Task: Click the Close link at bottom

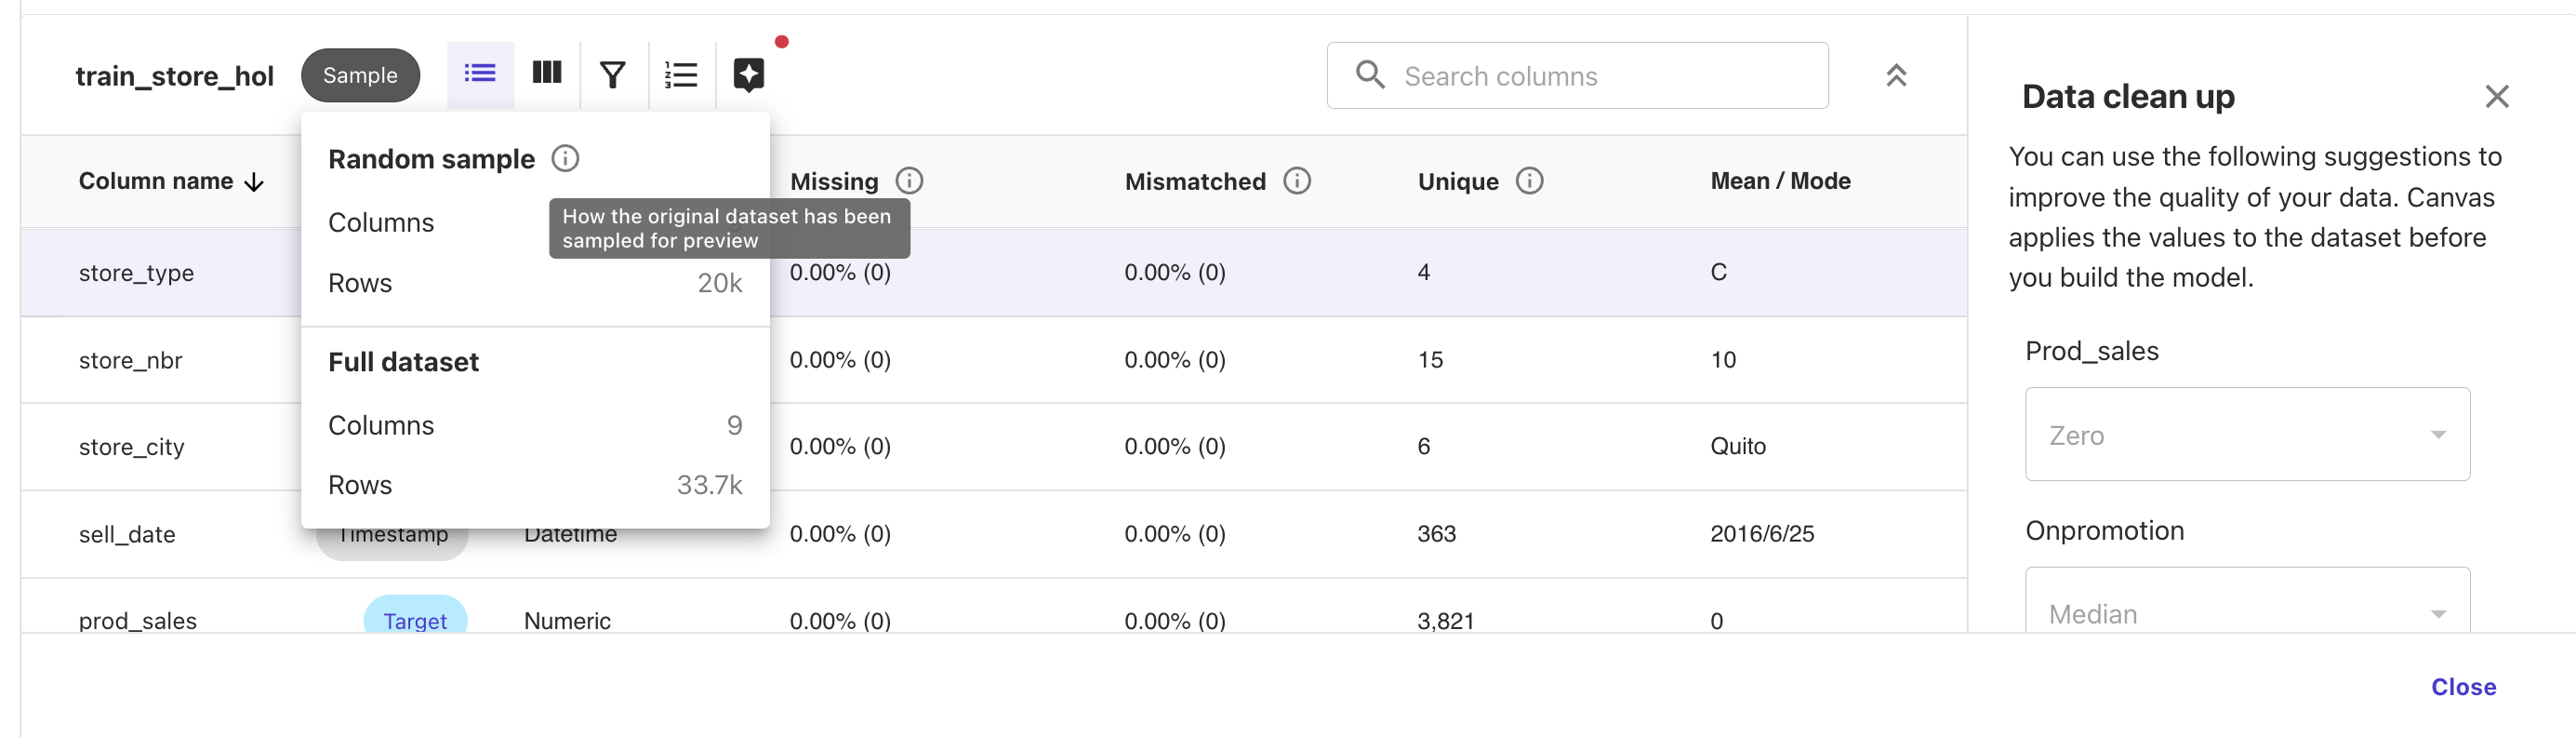Action: tap(2463, 687)
